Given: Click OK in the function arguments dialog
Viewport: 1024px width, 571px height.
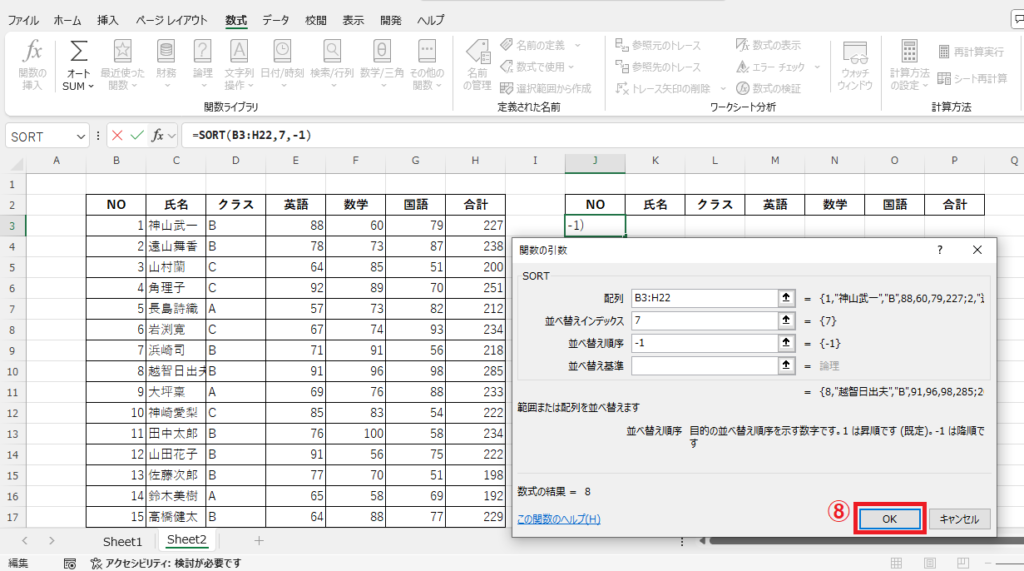Looking at the screenshot, I should click(x=889, y=519).
